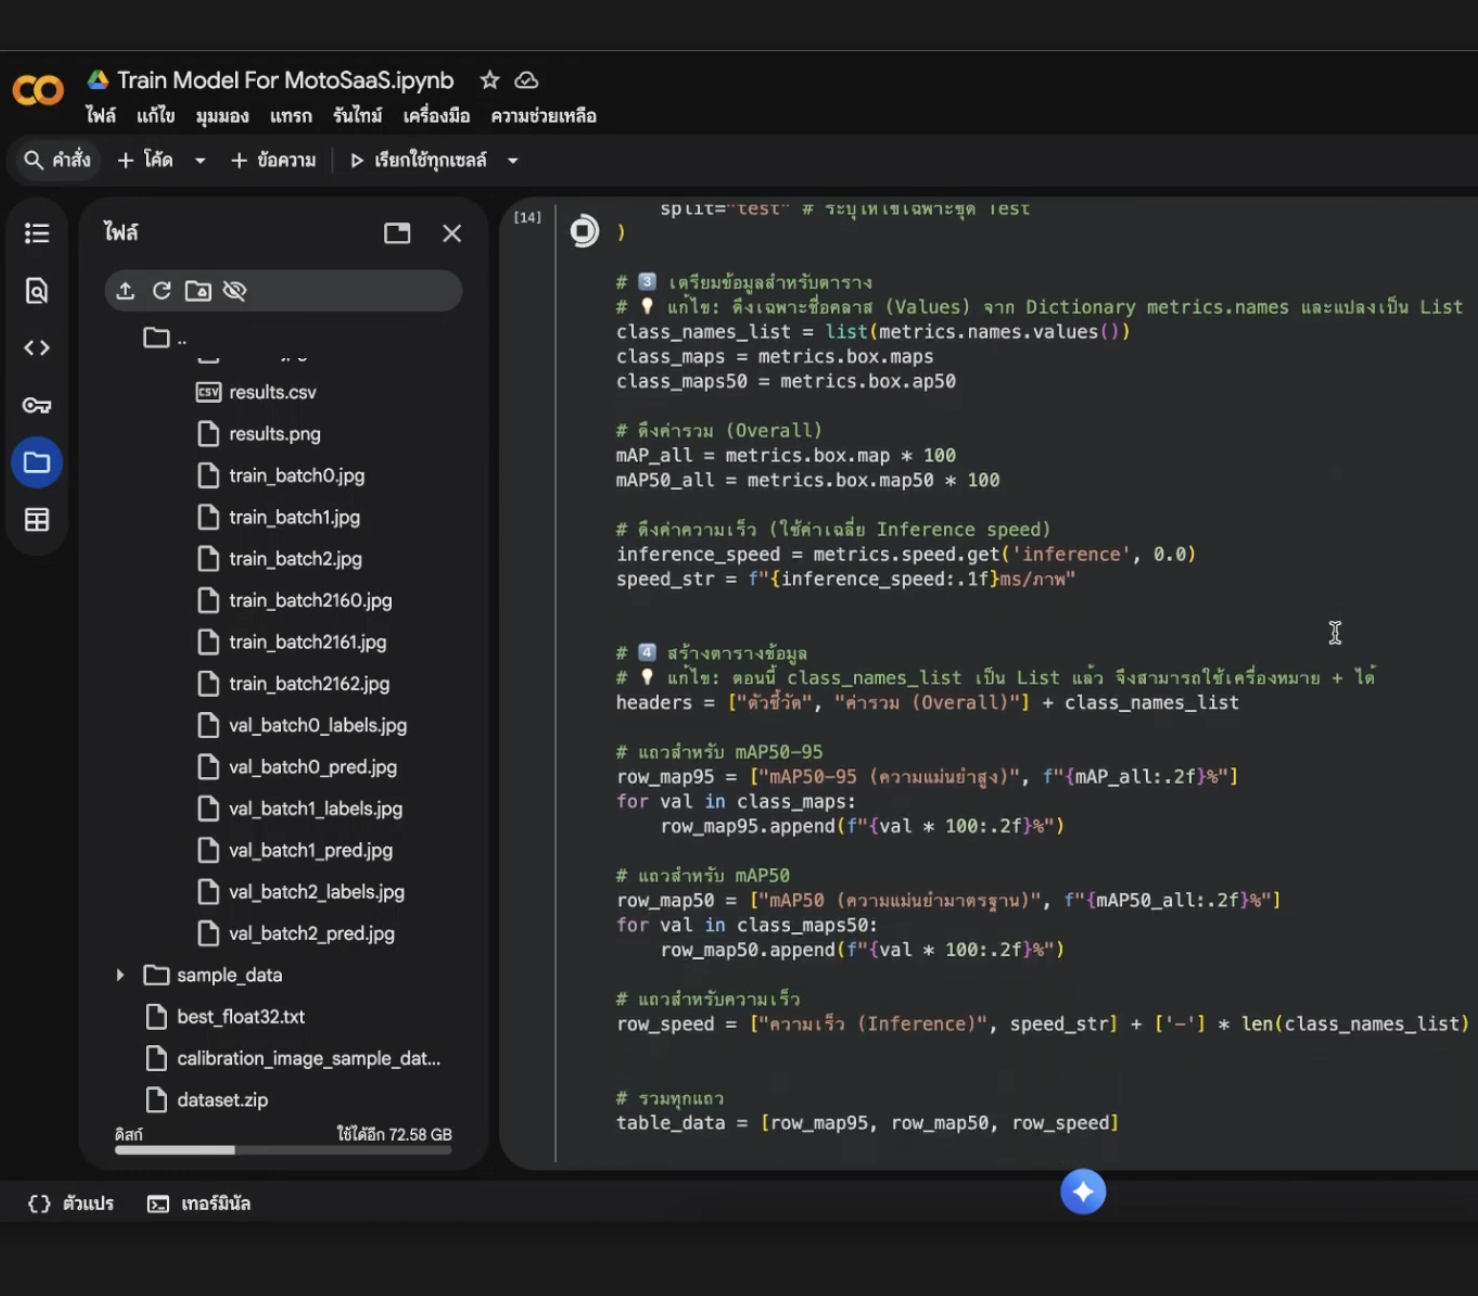1478x1296 pixels.
Task: Click the upload file icon in Files panel
Action: tap(125, 291)
